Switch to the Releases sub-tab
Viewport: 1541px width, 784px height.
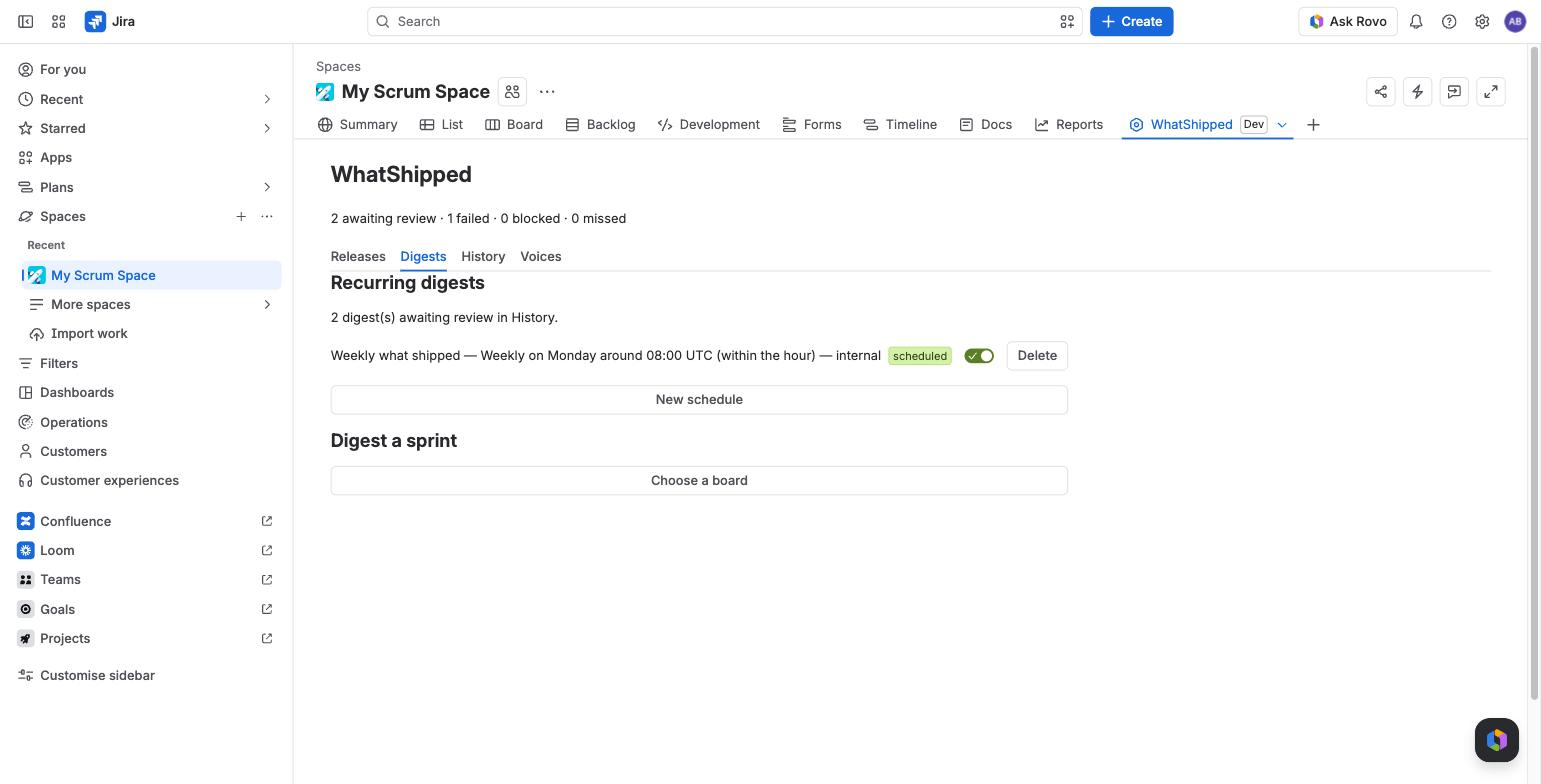click(358, 256)
